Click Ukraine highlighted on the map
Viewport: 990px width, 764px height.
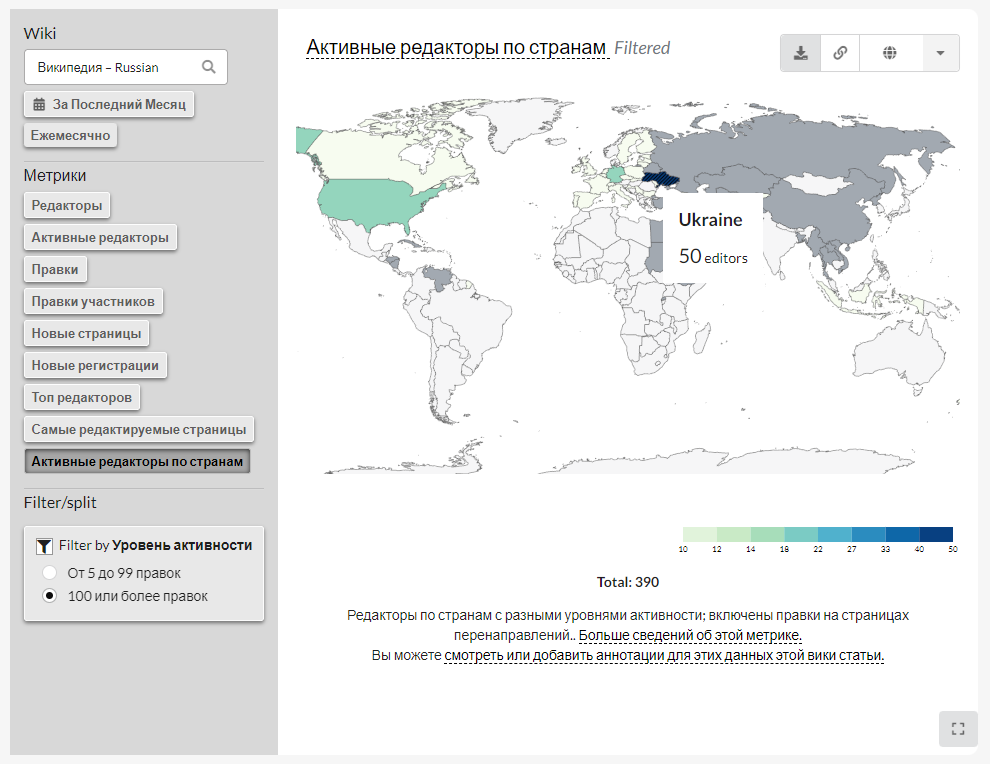tap(660, 177)
